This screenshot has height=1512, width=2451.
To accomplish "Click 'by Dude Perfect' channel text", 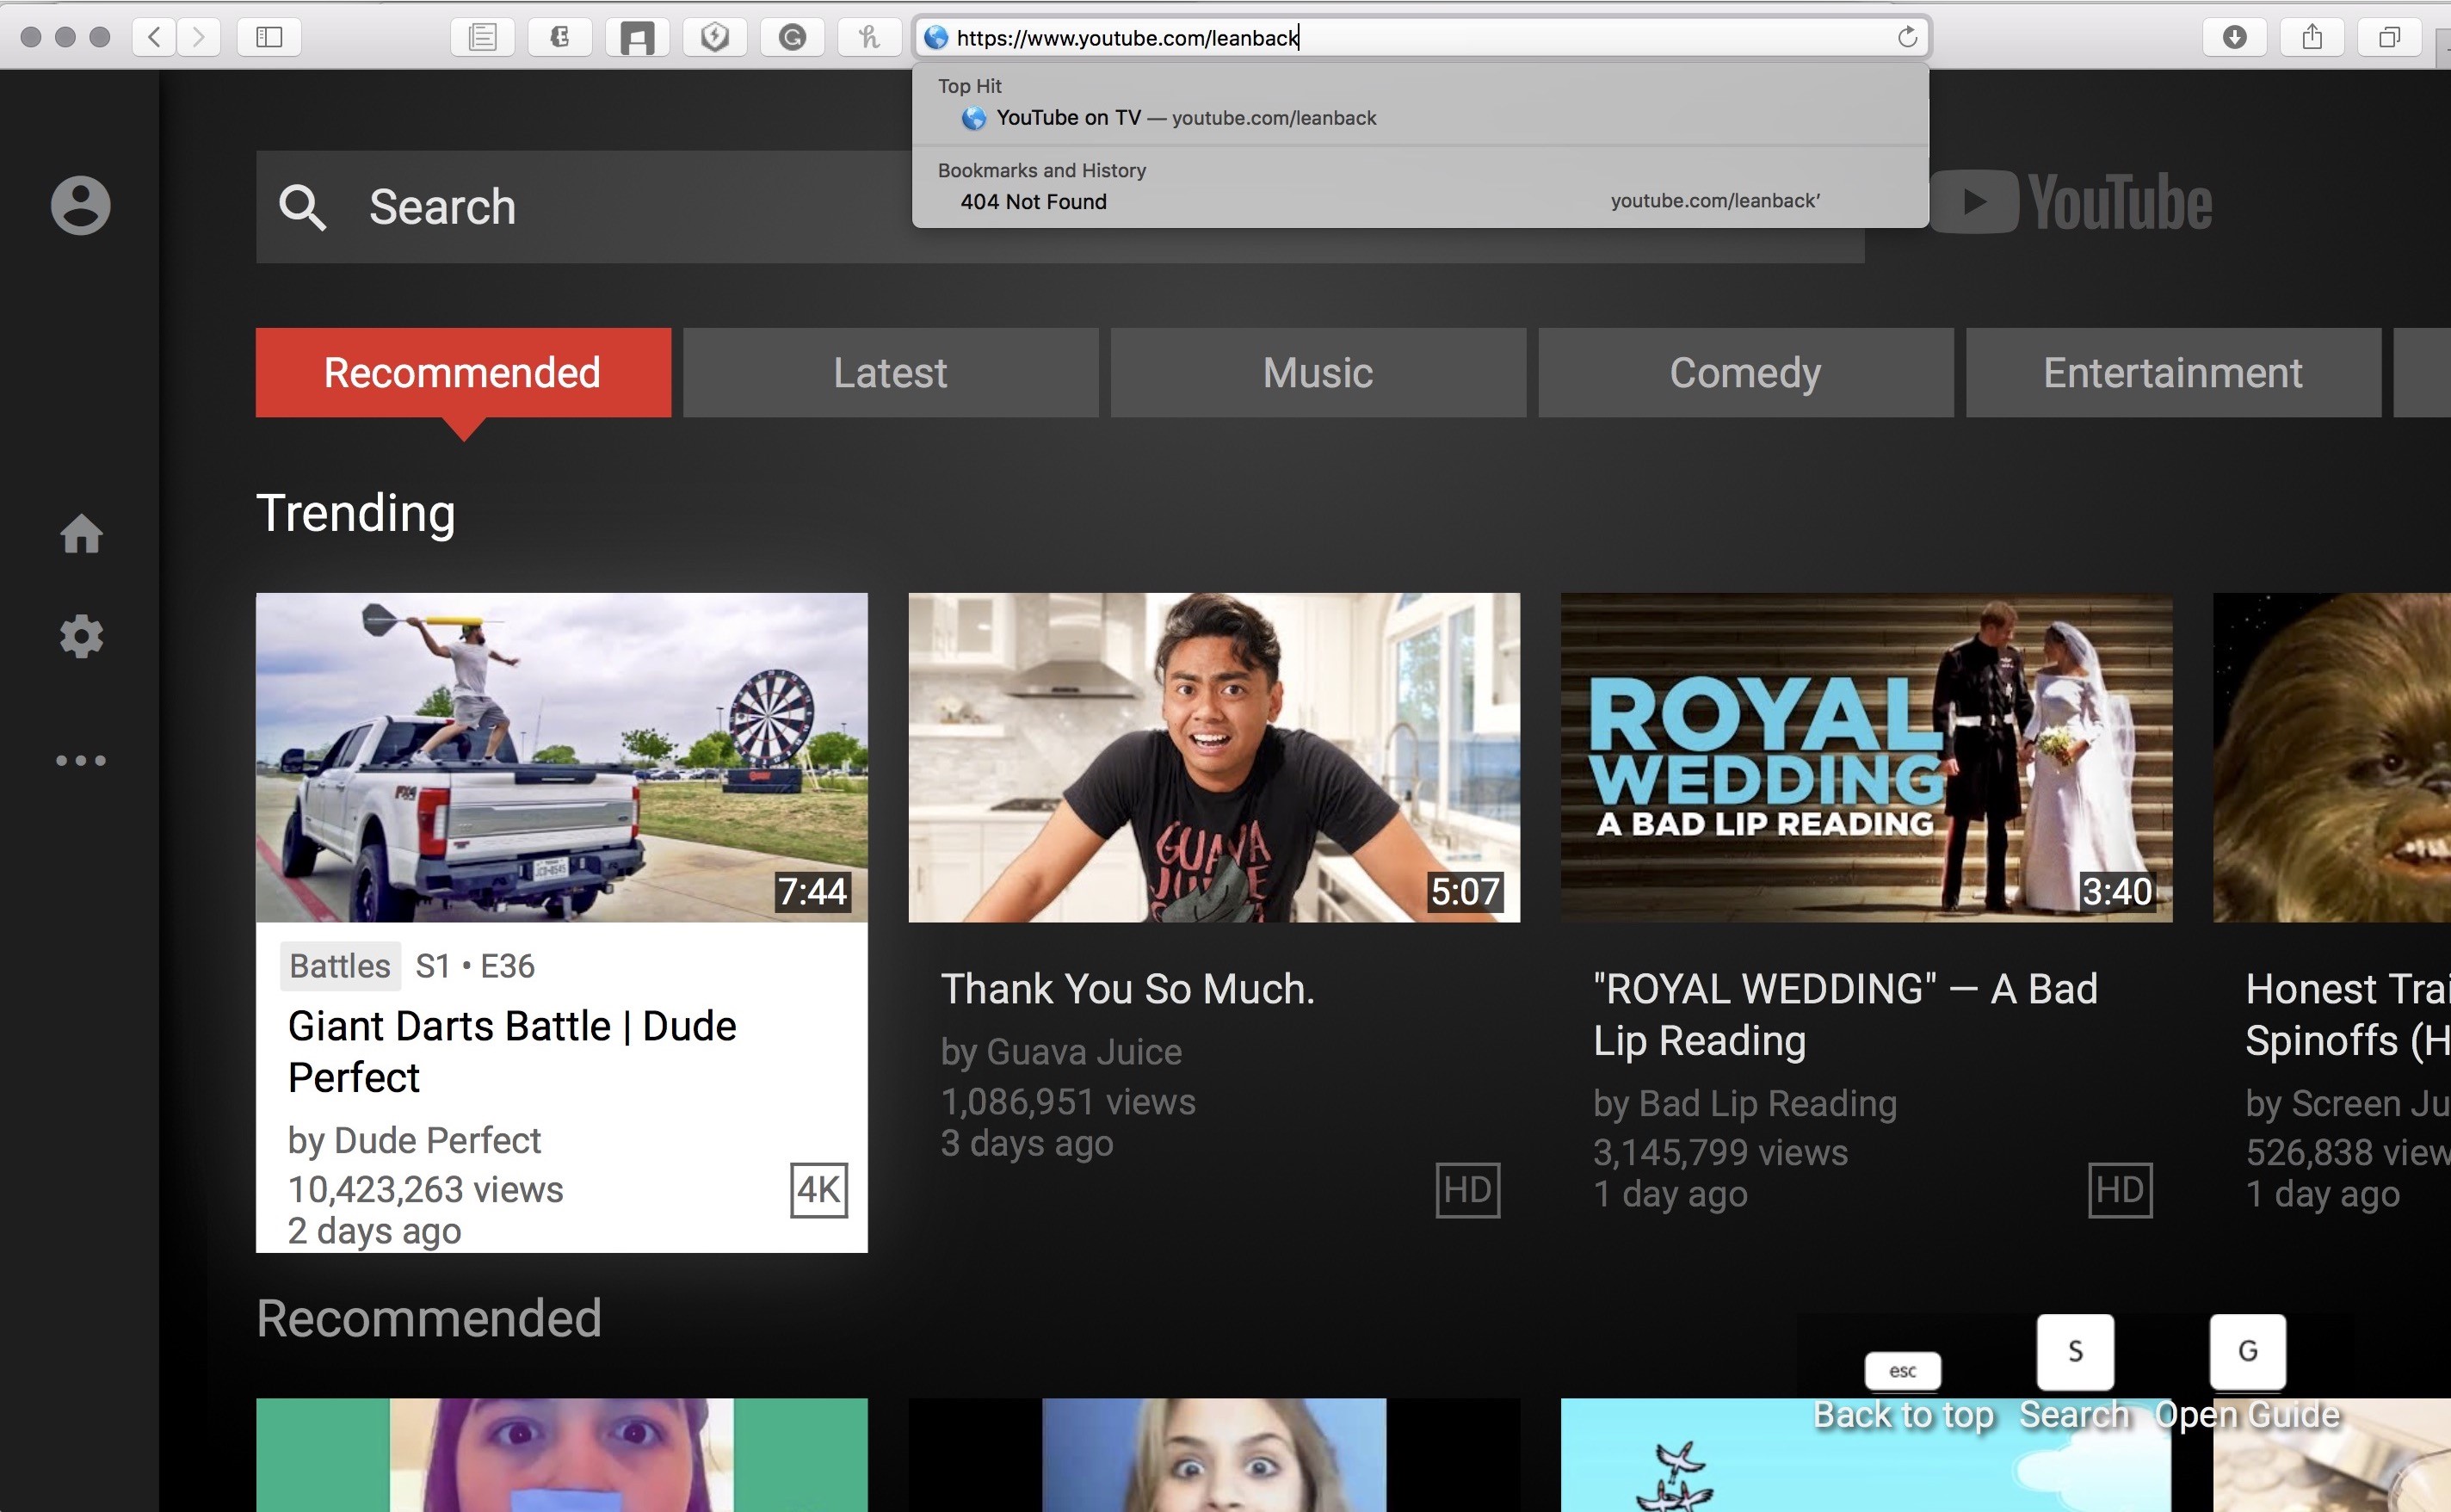I will click(414, 1139).
